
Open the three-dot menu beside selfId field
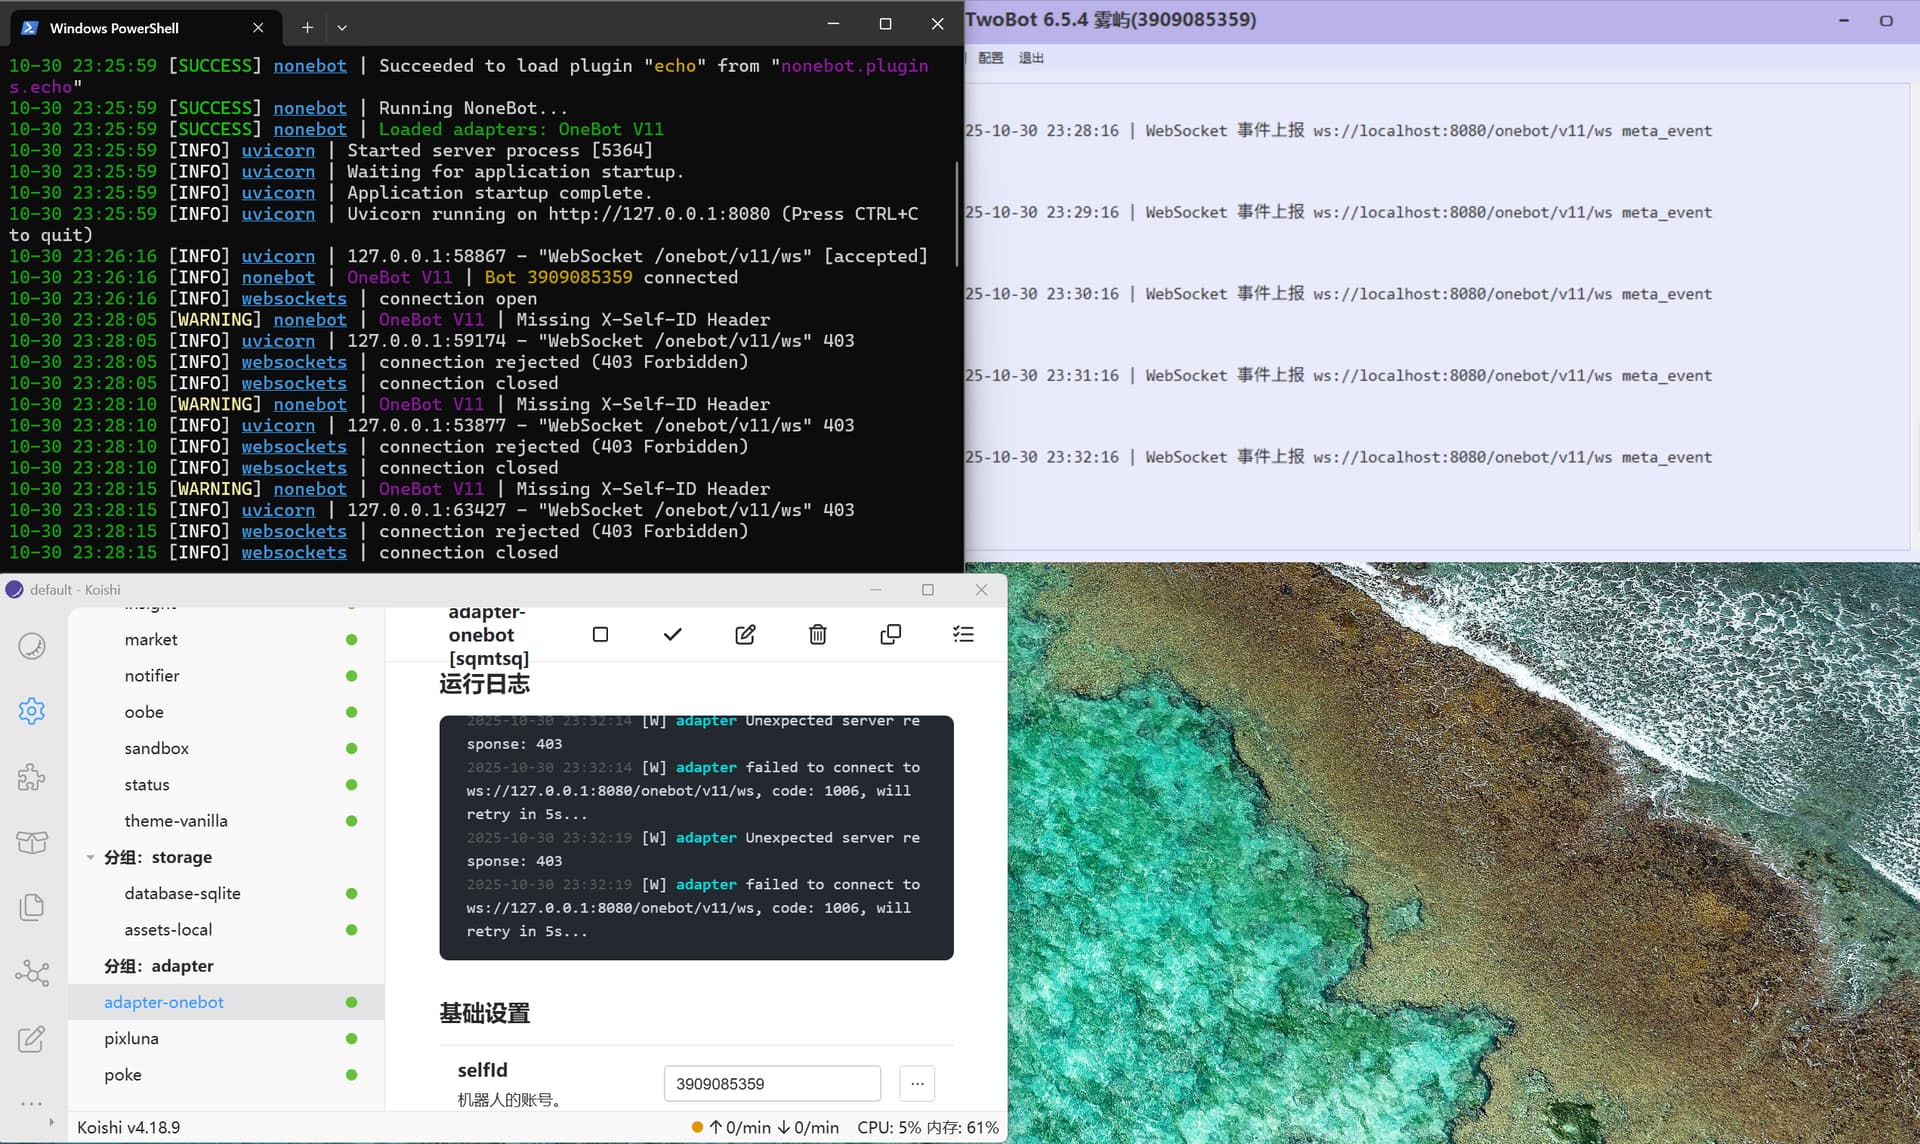click(917, 1083)
